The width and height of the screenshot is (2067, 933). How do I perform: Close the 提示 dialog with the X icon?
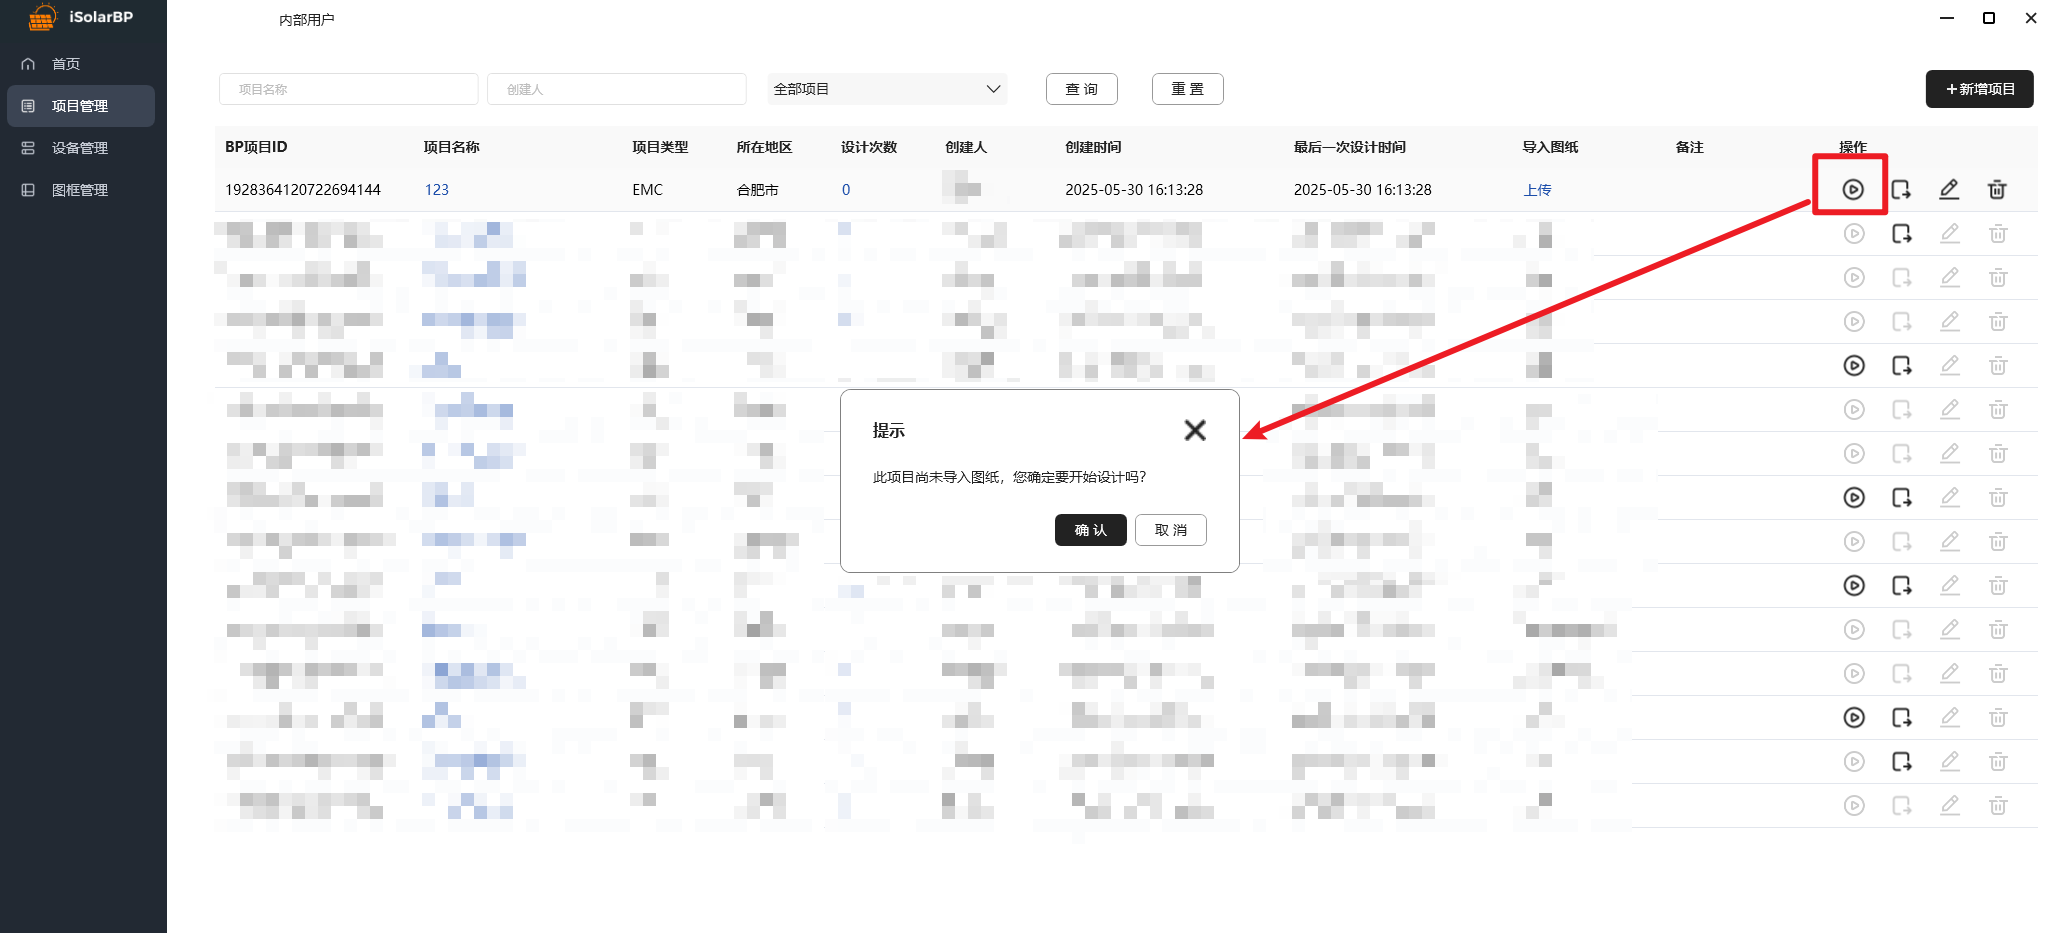(x=1194, y=430)
